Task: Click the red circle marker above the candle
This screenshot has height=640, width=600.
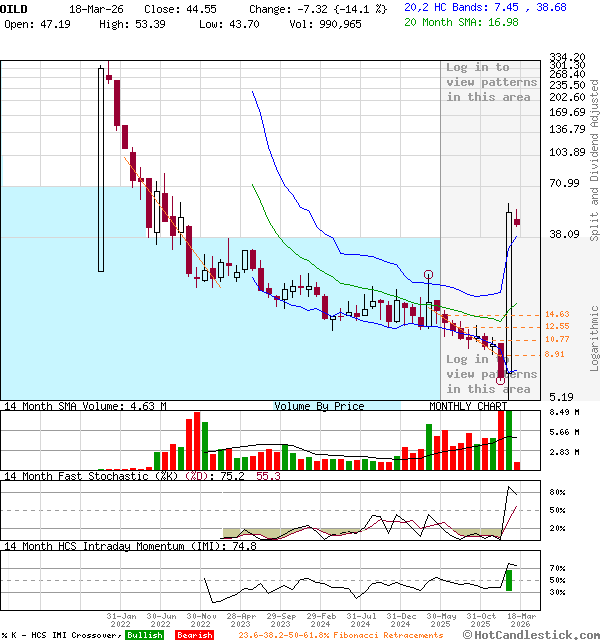Action: click(428, 274)
